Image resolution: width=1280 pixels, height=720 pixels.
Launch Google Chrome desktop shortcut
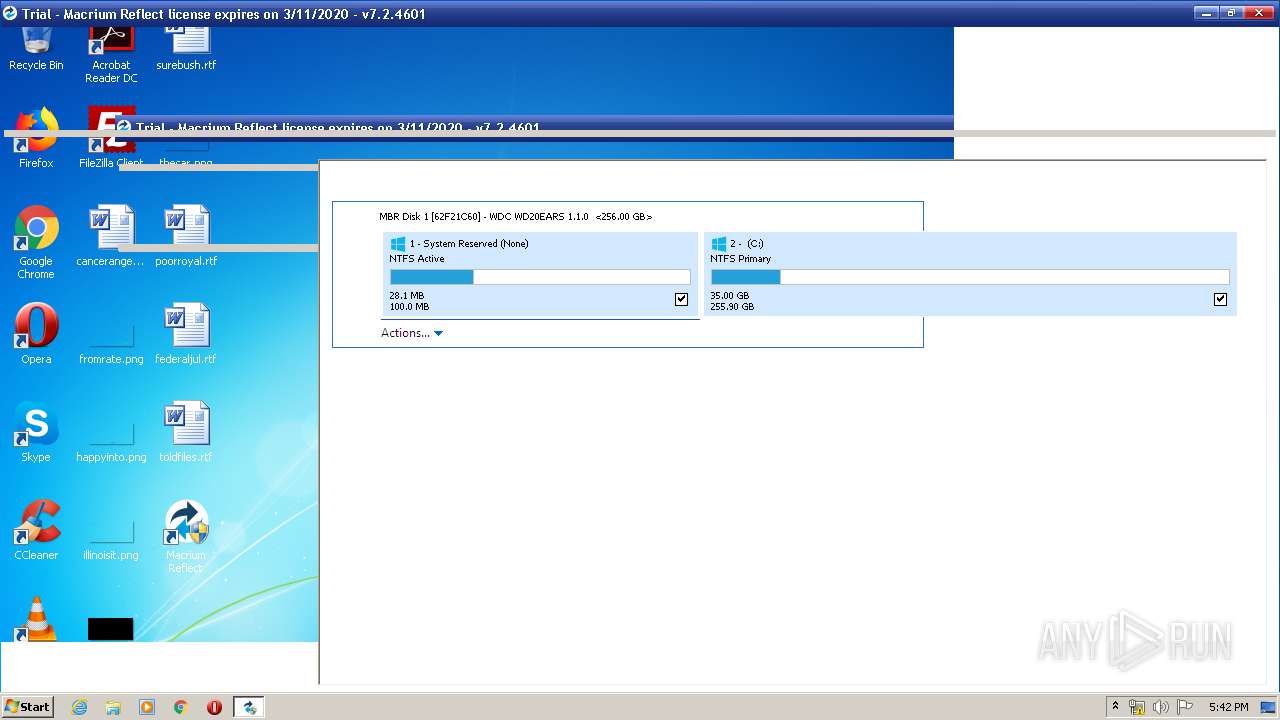point(36,242)
